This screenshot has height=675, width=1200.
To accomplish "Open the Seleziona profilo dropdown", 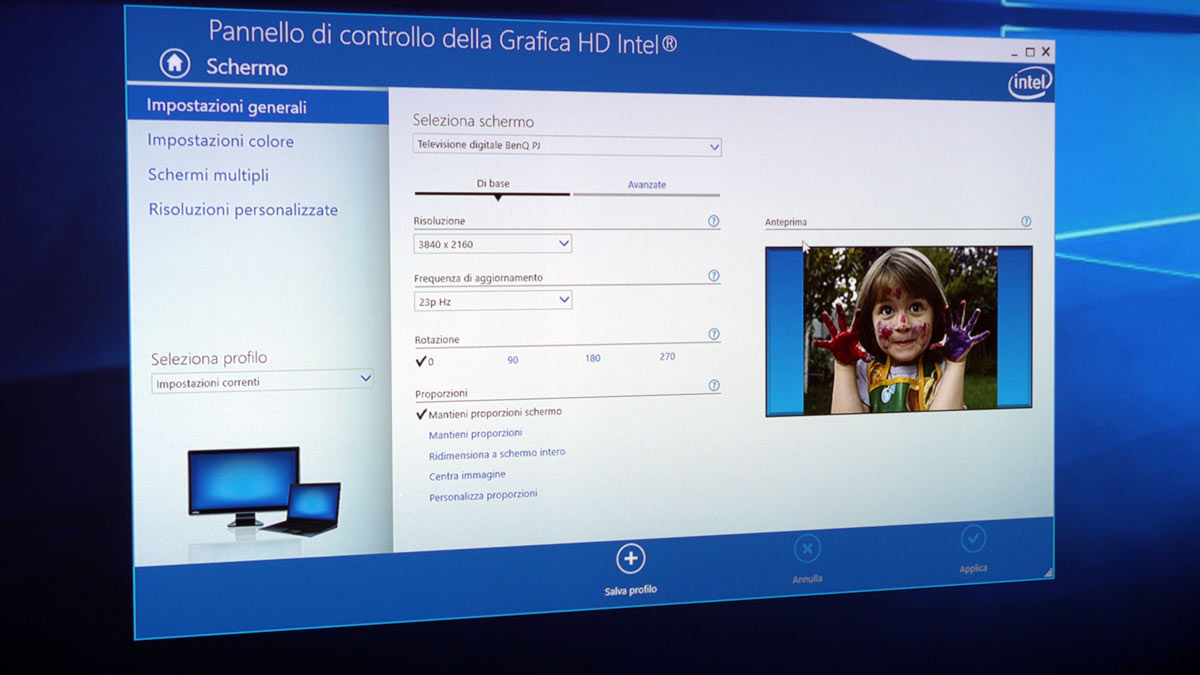I will [262, 381].
